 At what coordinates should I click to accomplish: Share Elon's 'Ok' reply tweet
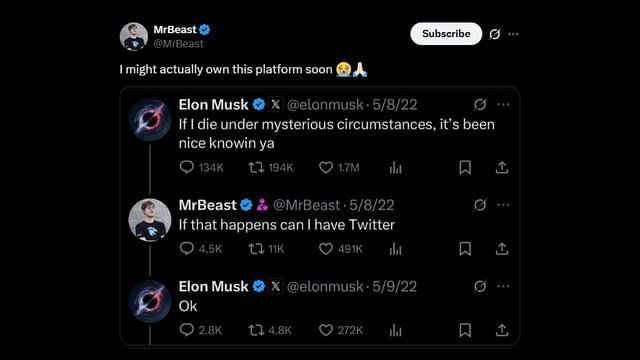tap(502, 330)
